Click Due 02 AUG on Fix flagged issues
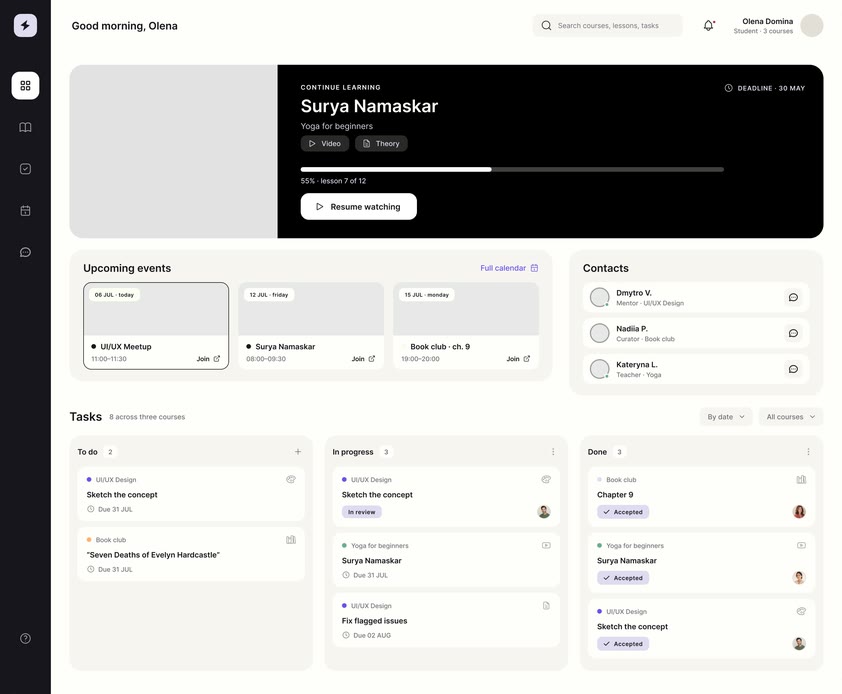 (367, 635)
